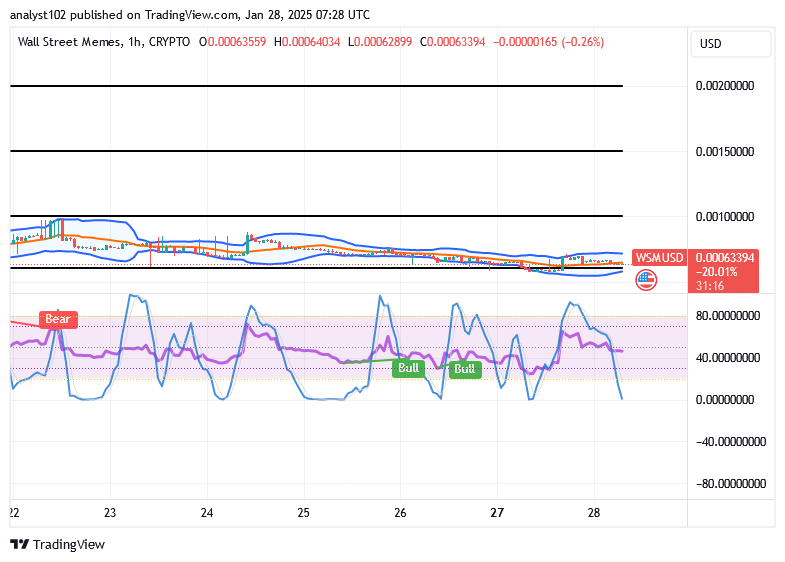Screen dimensions: 785x562
Task: Click the black horizontal line at 0.00200000
Action: (x=316, y=86)
